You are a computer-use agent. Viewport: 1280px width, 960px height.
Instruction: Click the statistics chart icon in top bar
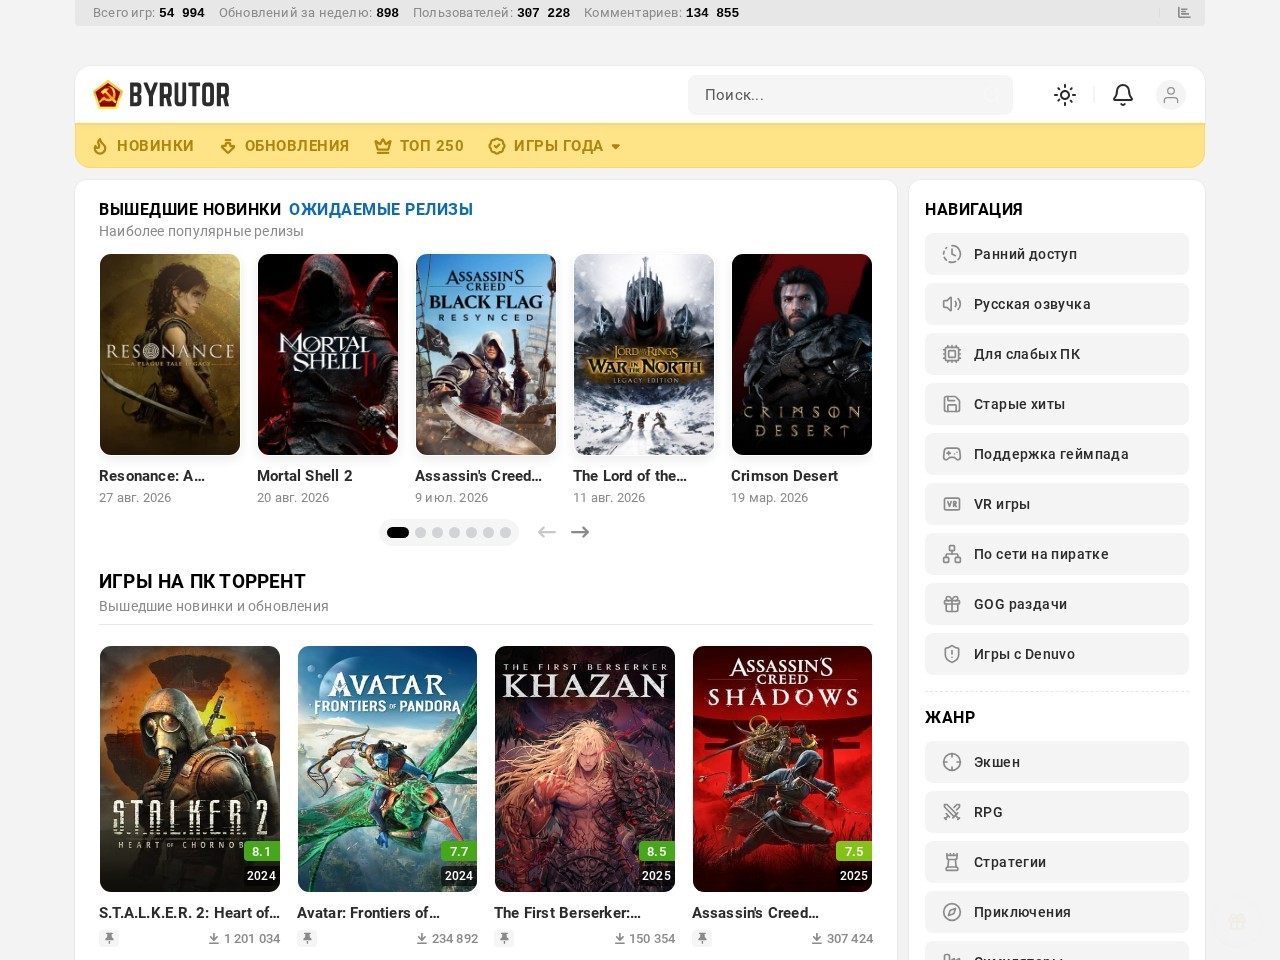[x=1184, y=13]
